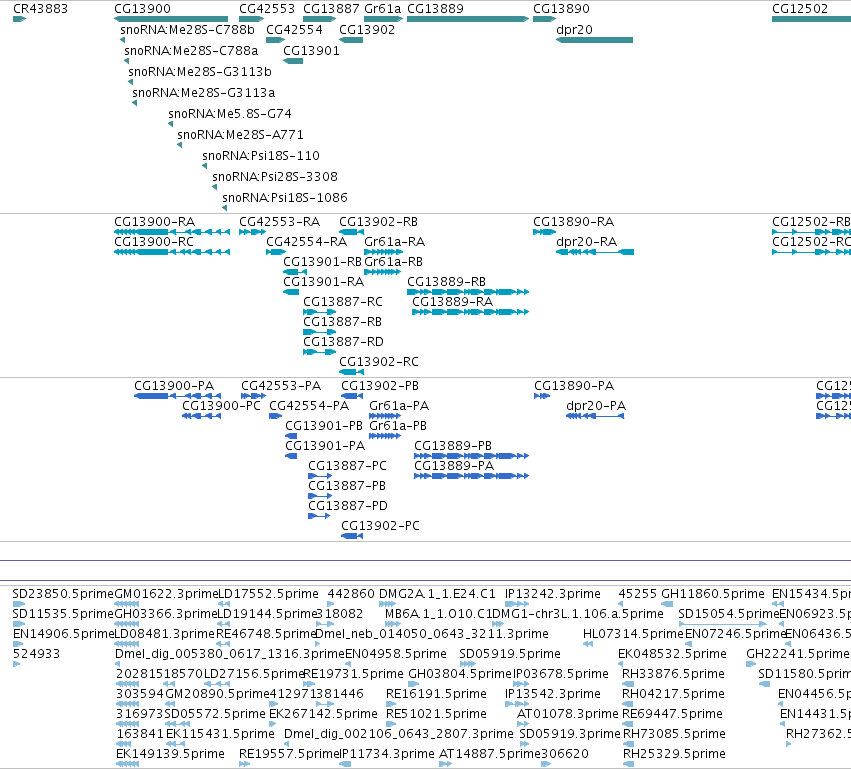Click snoRNA:Psi28S-3308 label

click(275, 177)
